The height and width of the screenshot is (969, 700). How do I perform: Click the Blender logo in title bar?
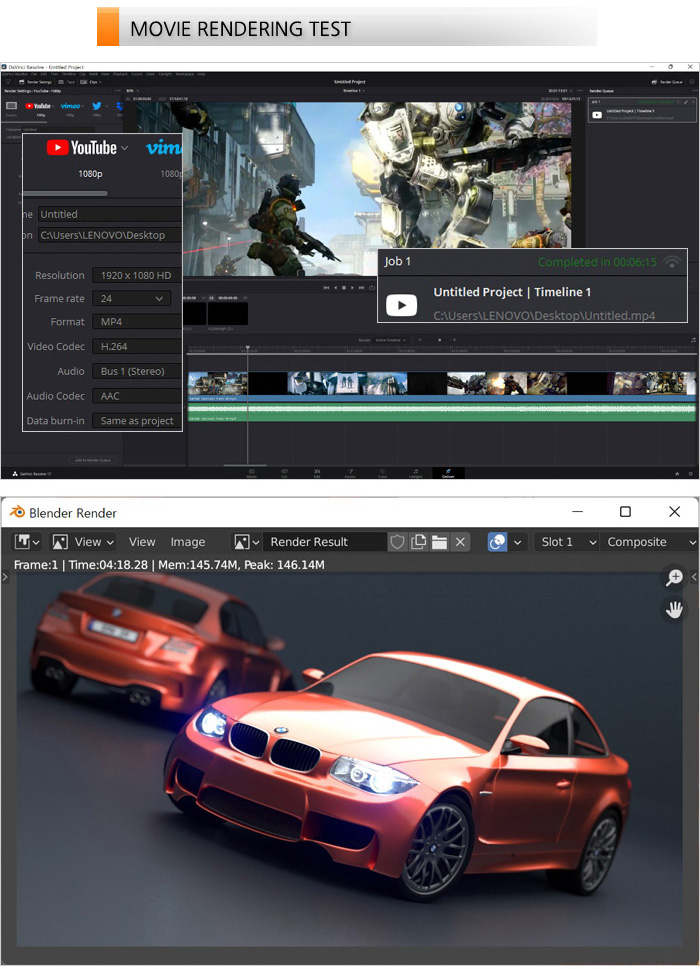click(17, 512)
